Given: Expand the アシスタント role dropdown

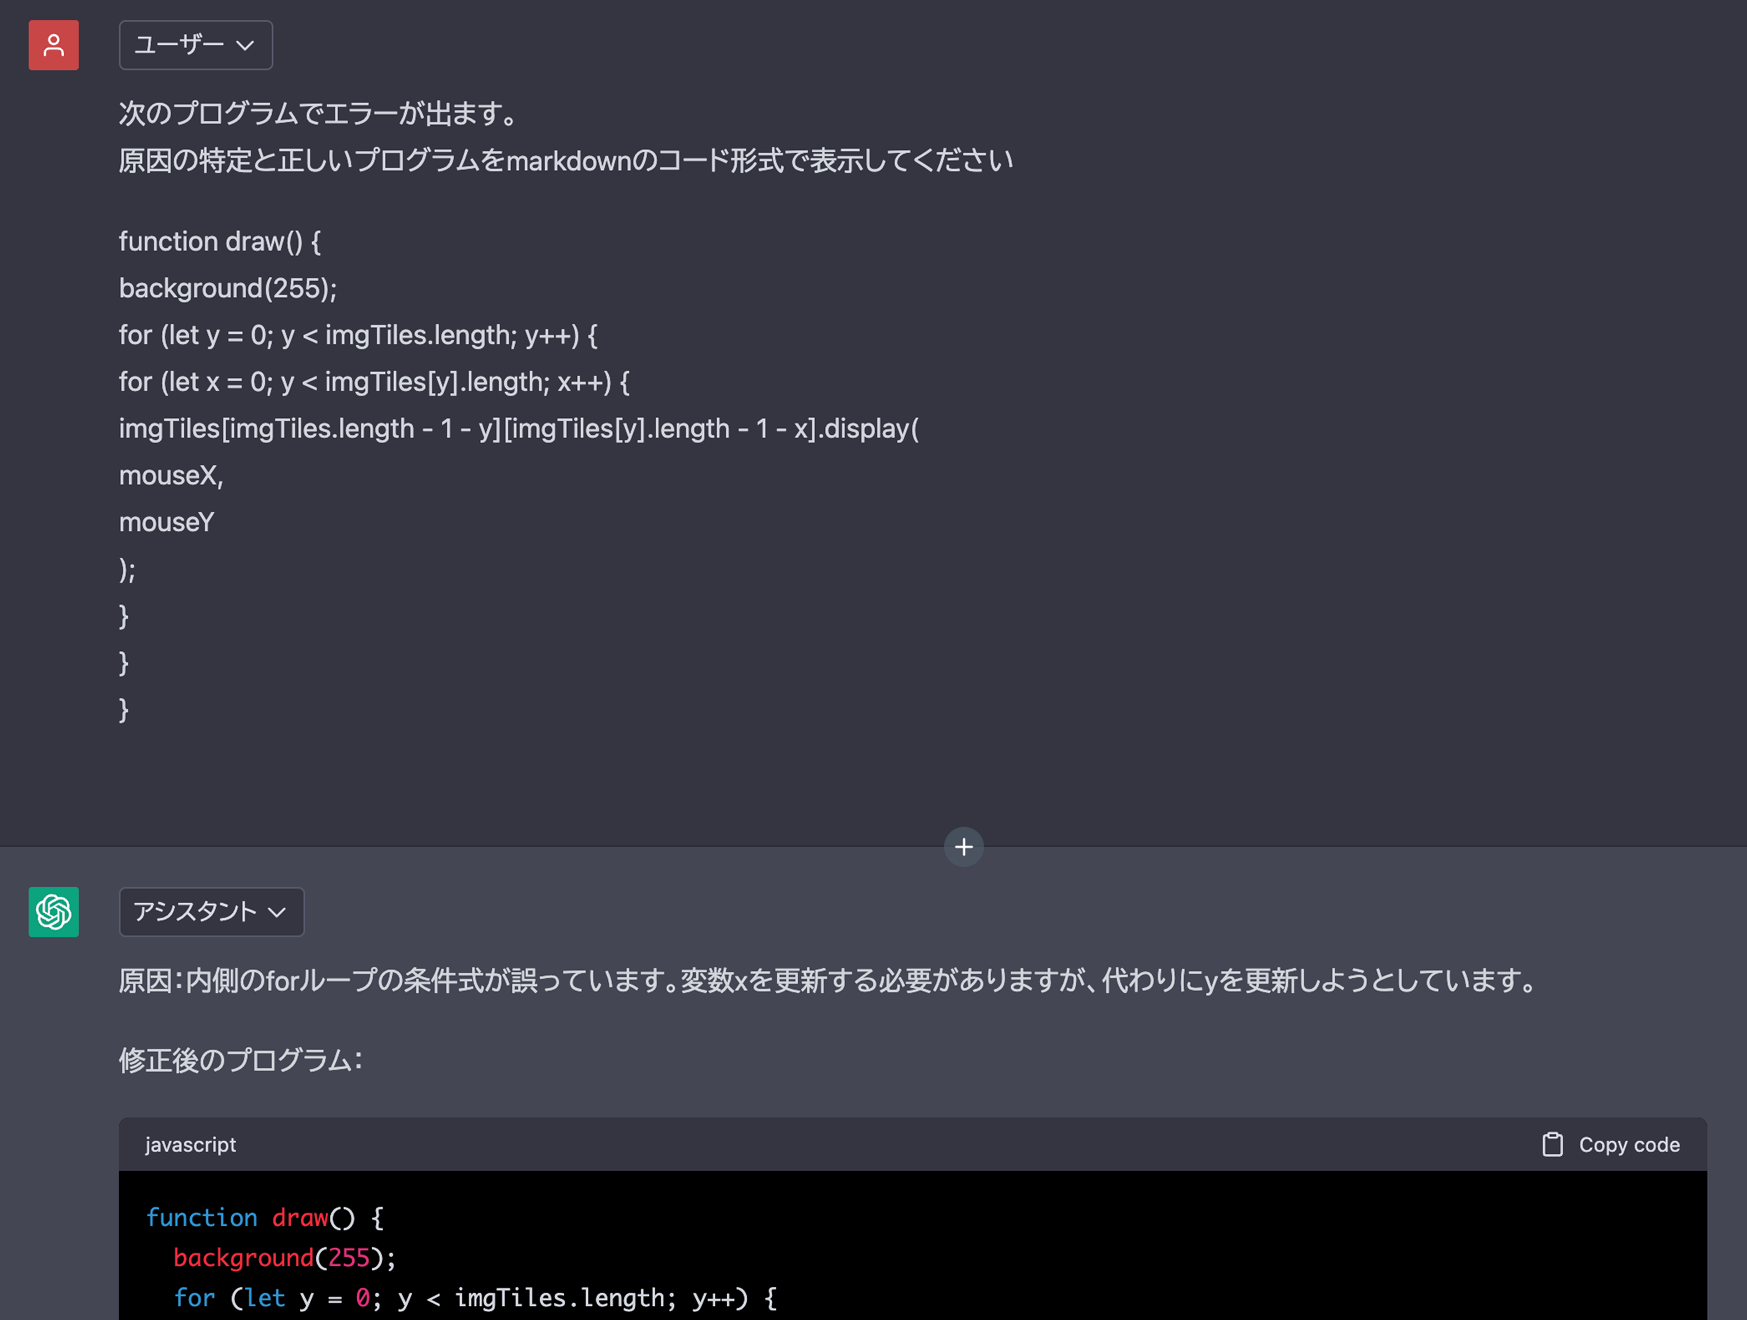Looking at the screenshot, I should [x=211, y=912].
